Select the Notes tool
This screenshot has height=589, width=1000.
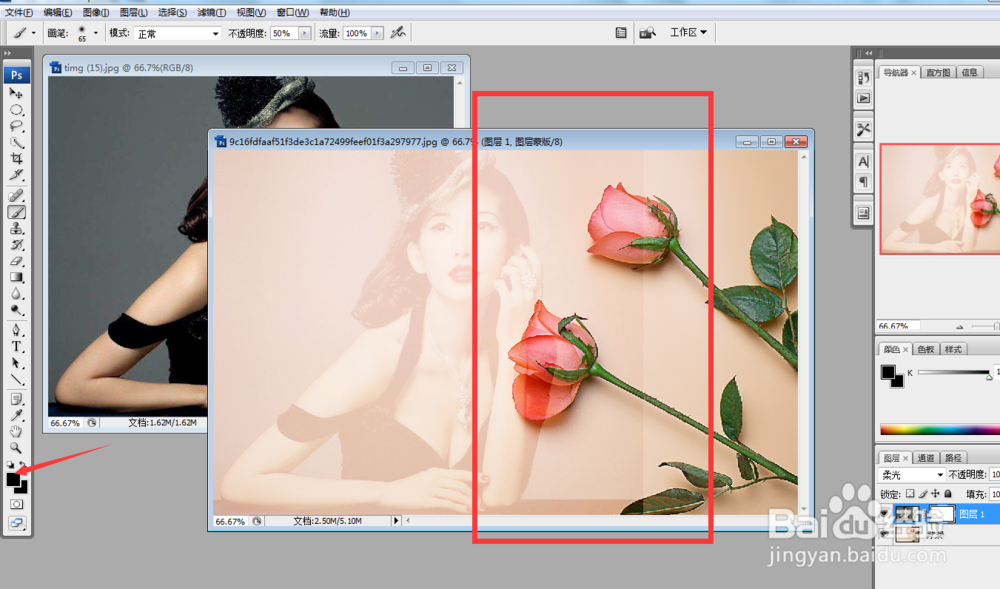click(x=17, y=400)
